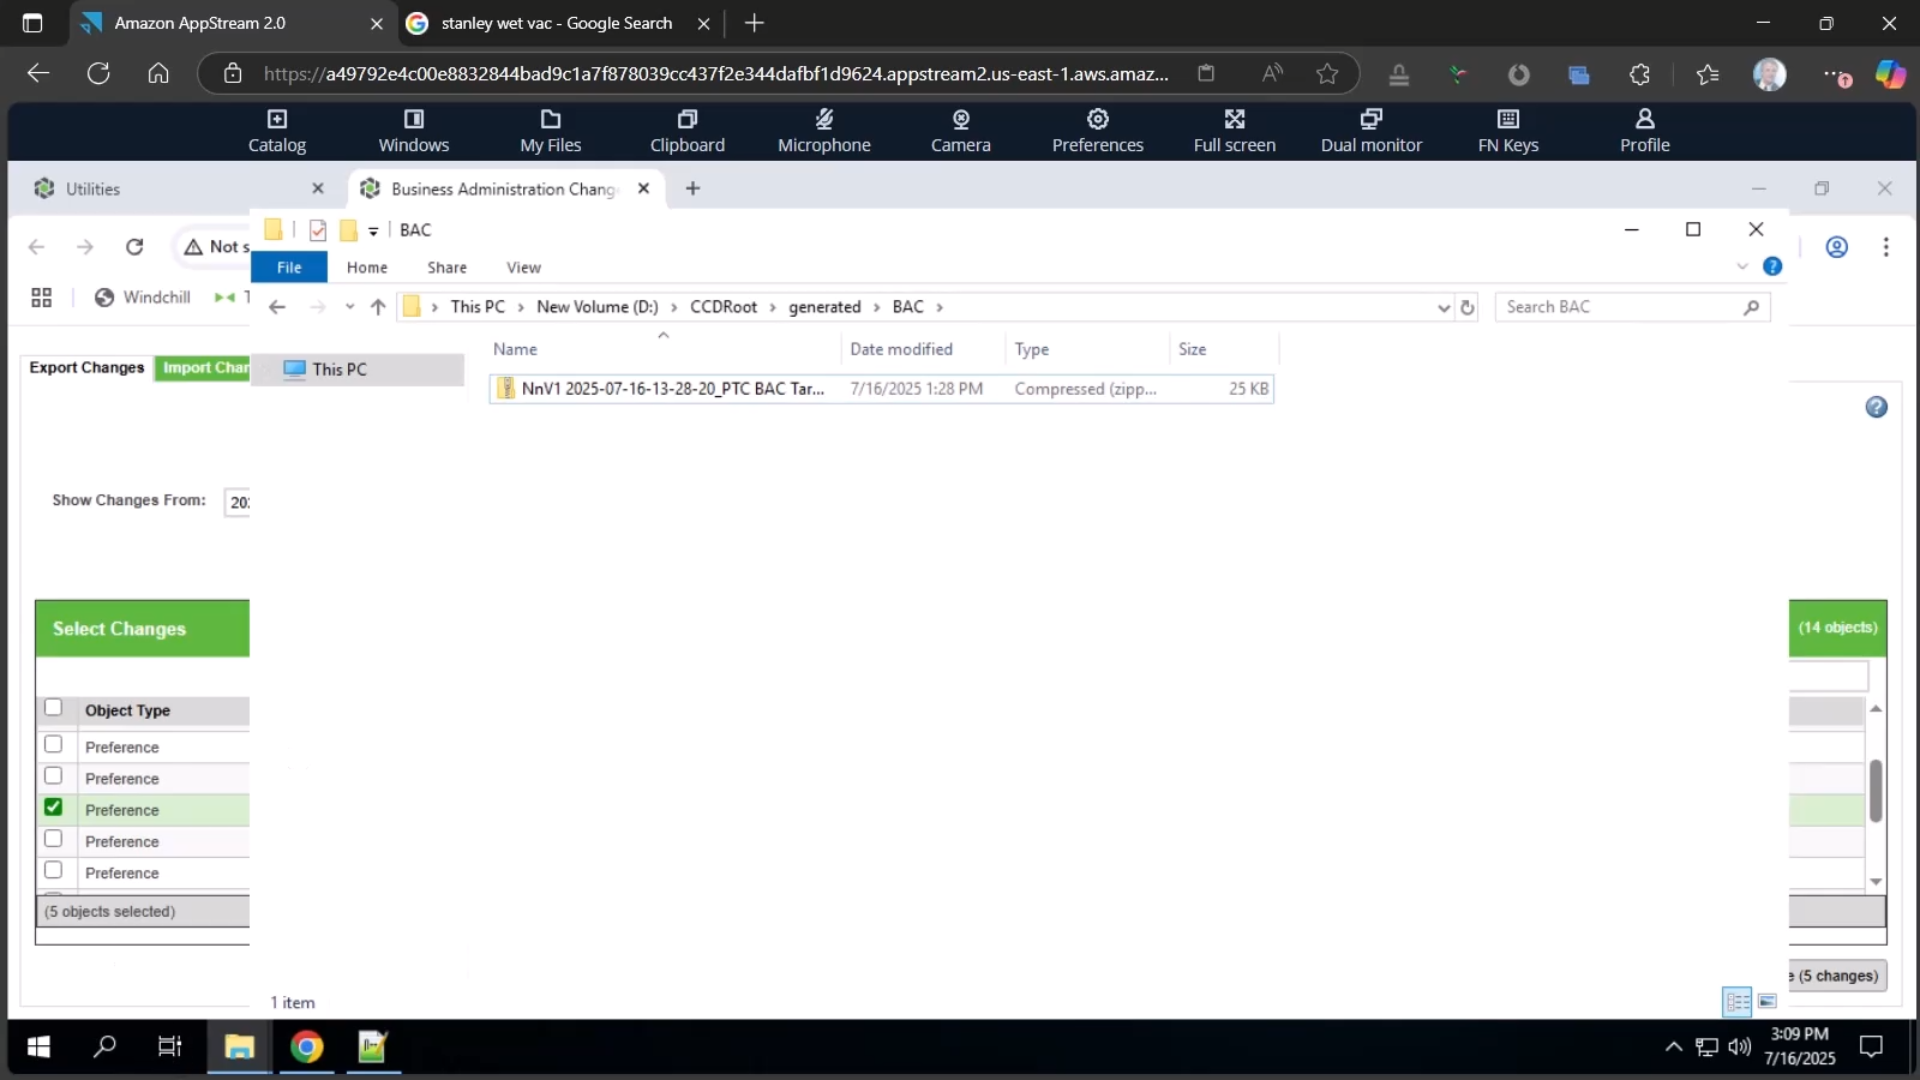Image resolution: width=1920 pixels, height=1080 pixels.
Task: Check the second Preference row checkbox
Action: tap(53, 776)
